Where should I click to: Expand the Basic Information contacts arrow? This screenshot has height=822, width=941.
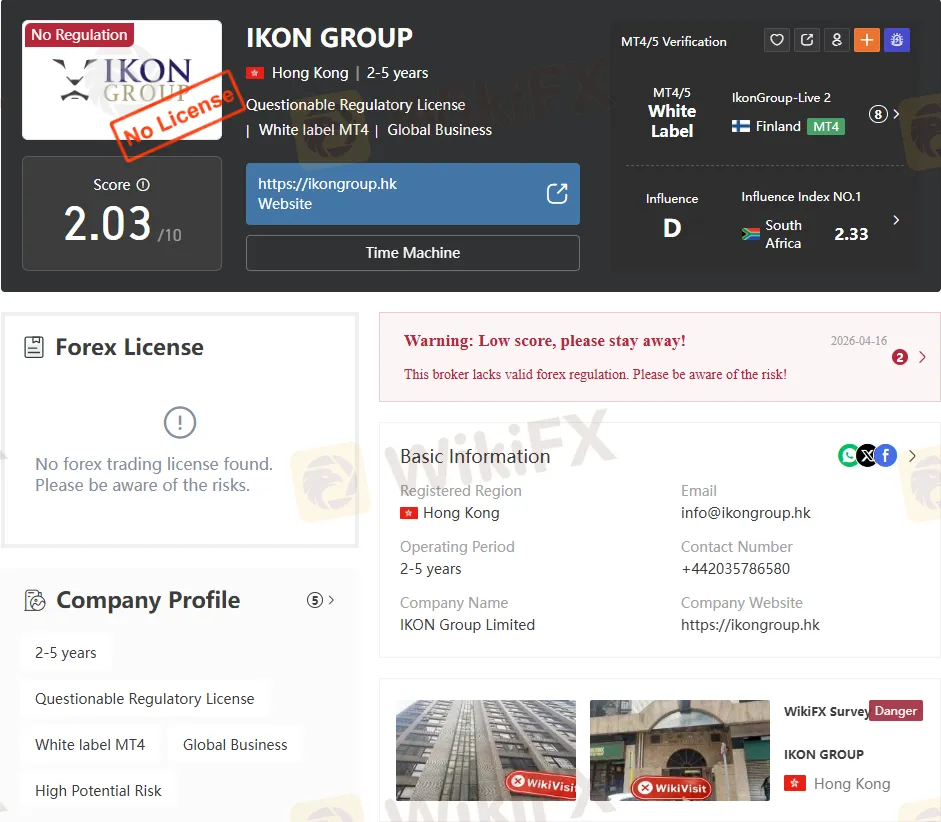coord(912,456)
